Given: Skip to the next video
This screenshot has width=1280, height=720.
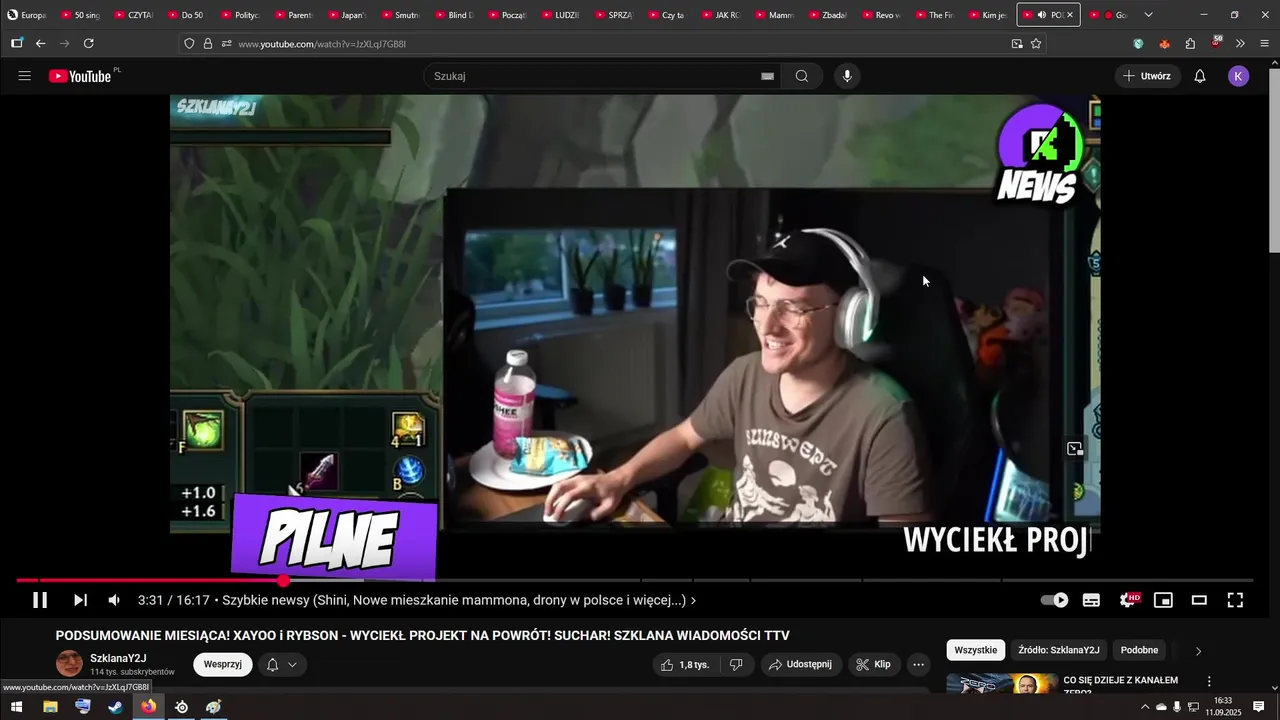Looking at the screenshot, I should (x=80, y=600).
